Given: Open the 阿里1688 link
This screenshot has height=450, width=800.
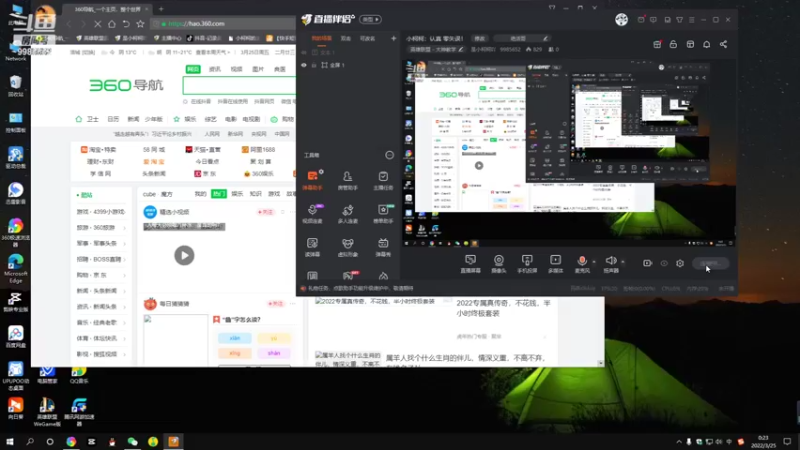Looking at the screenshot, I should coord(259,149).
